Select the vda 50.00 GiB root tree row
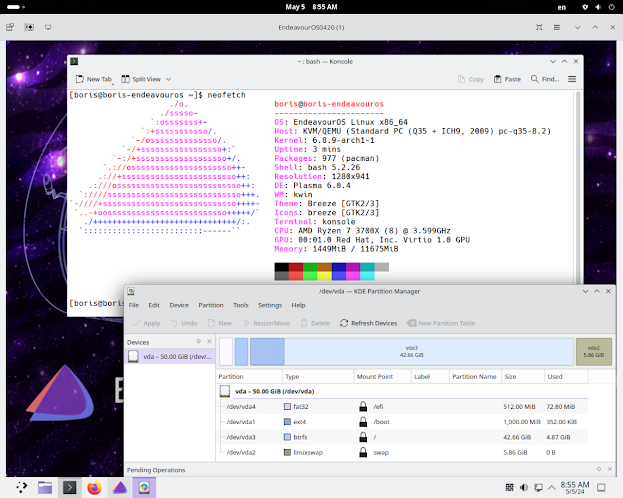The image size is (623, 498). click(x=403, y=391)
